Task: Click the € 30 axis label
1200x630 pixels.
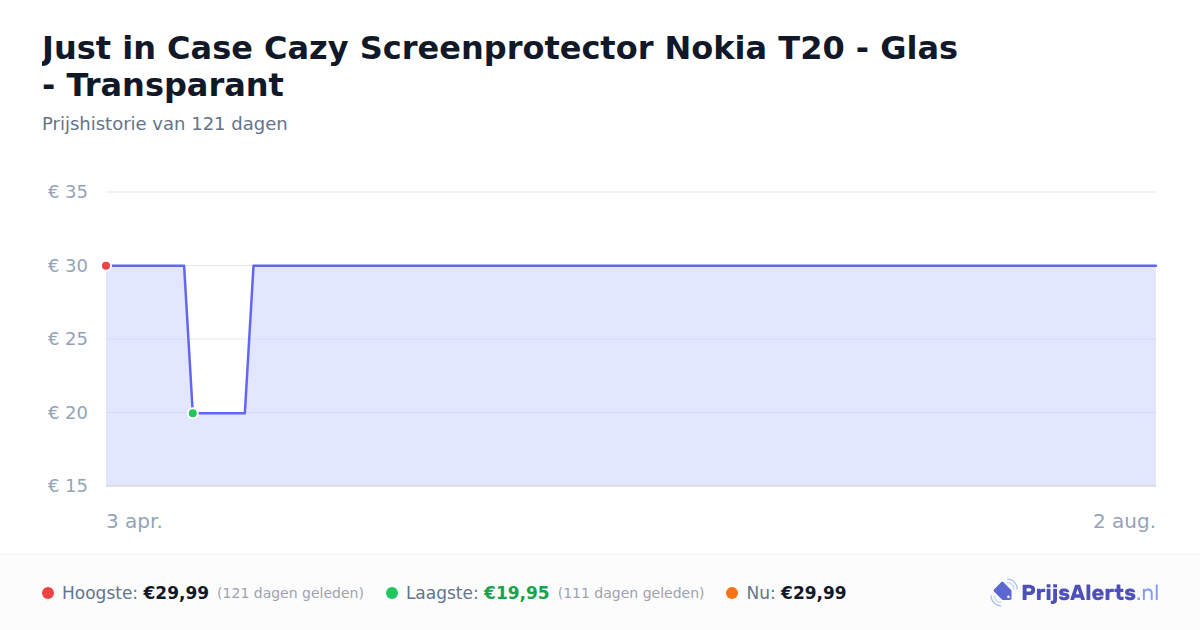Action: 68,266
